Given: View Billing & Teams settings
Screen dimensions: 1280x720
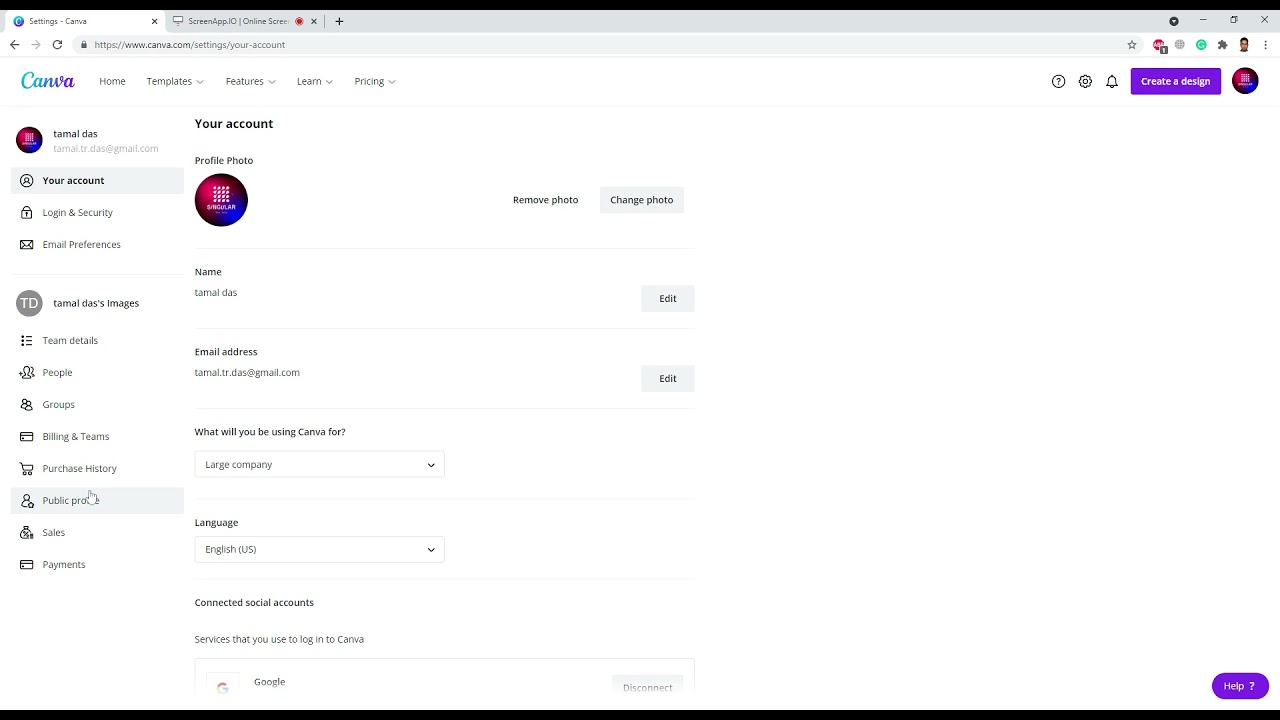Looking at the screenshot, I should (76, 436).
